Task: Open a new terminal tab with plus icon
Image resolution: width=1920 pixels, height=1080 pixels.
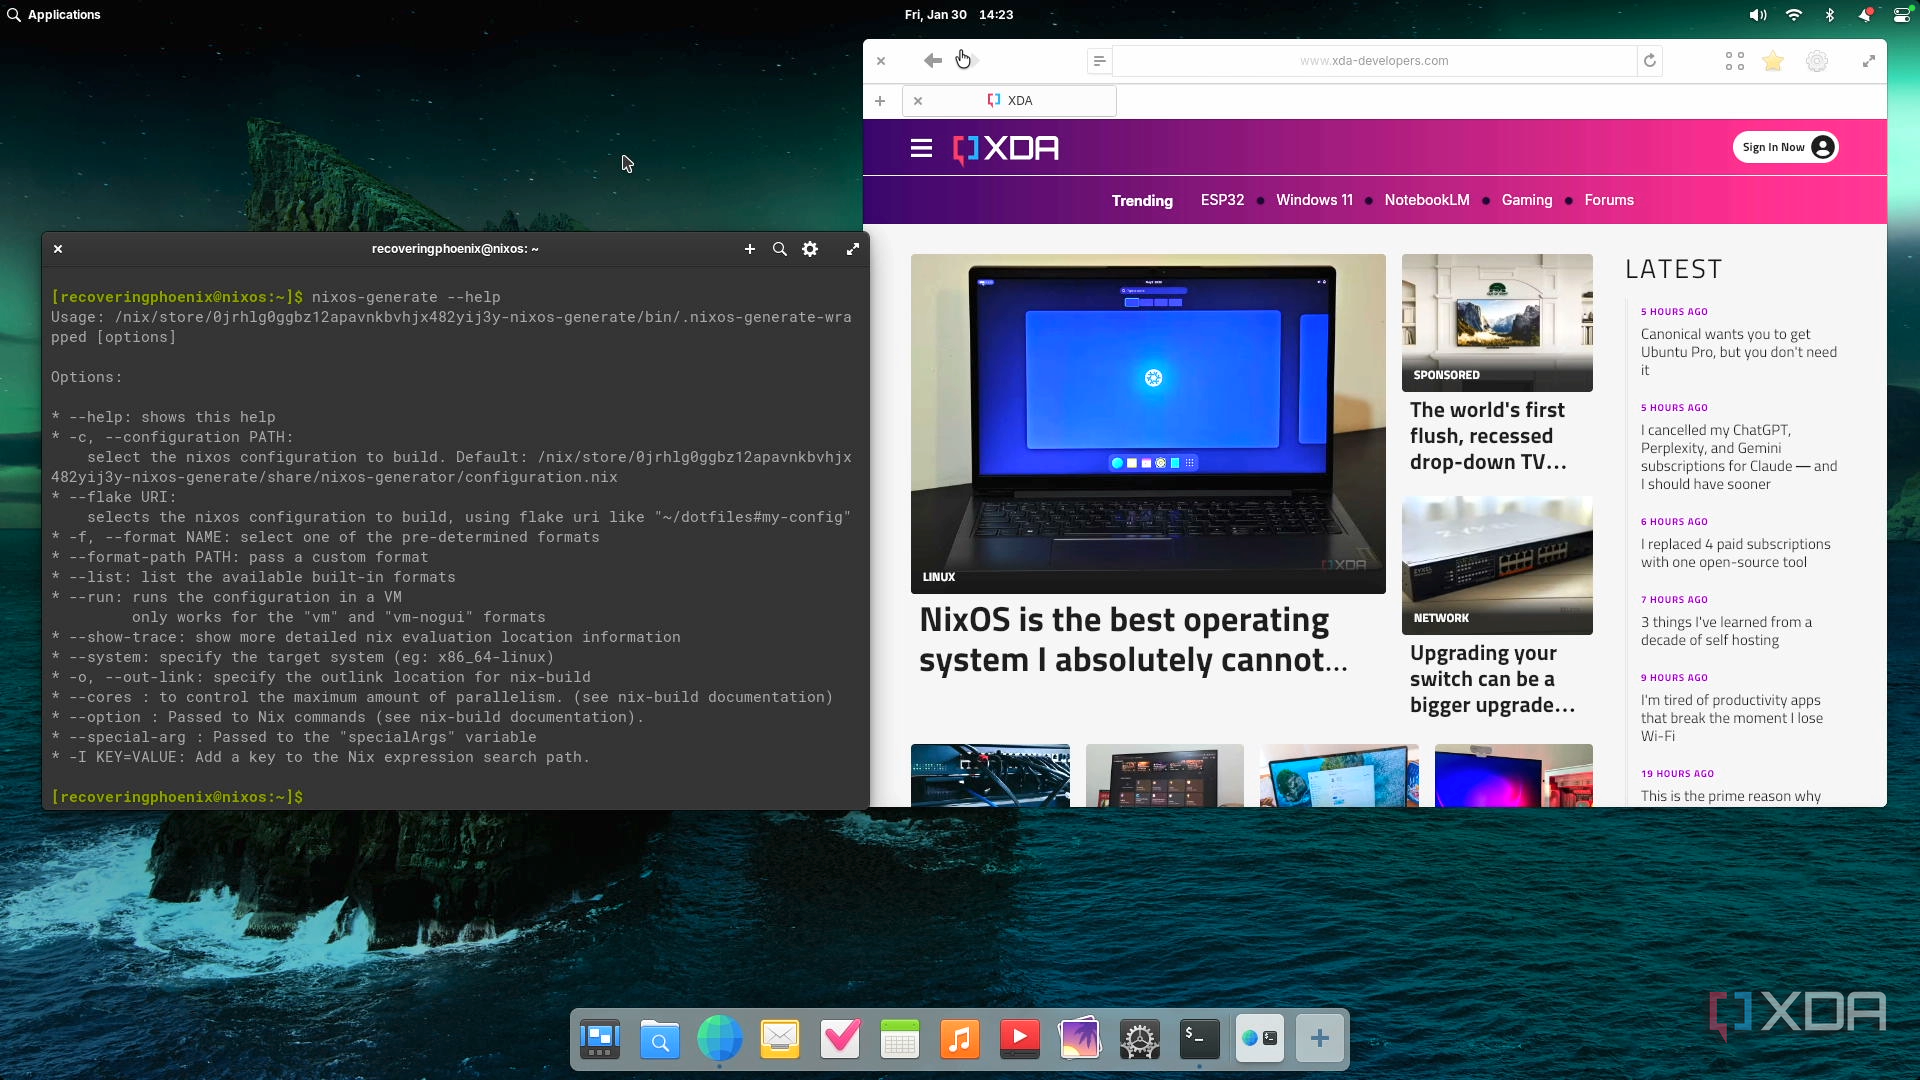Action: pyautogui.click(x=750, y=249)
